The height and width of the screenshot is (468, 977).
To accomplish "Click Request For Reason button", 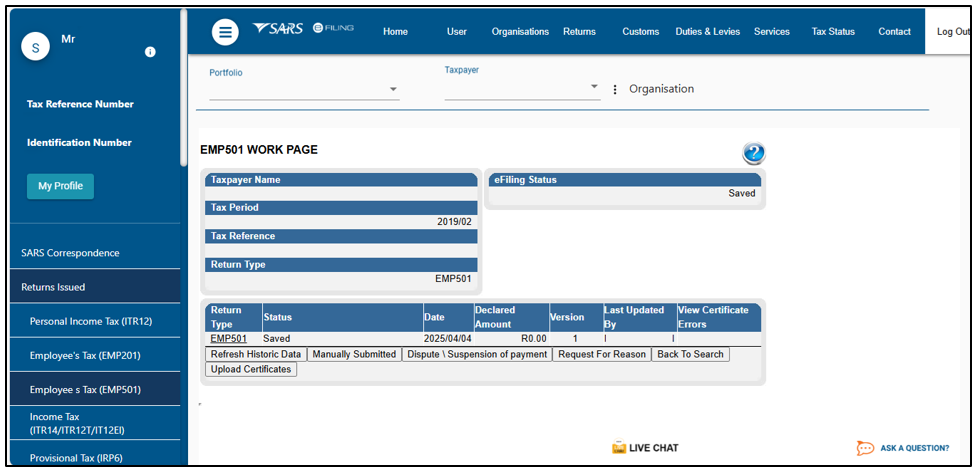I will [x=602, y=355].
